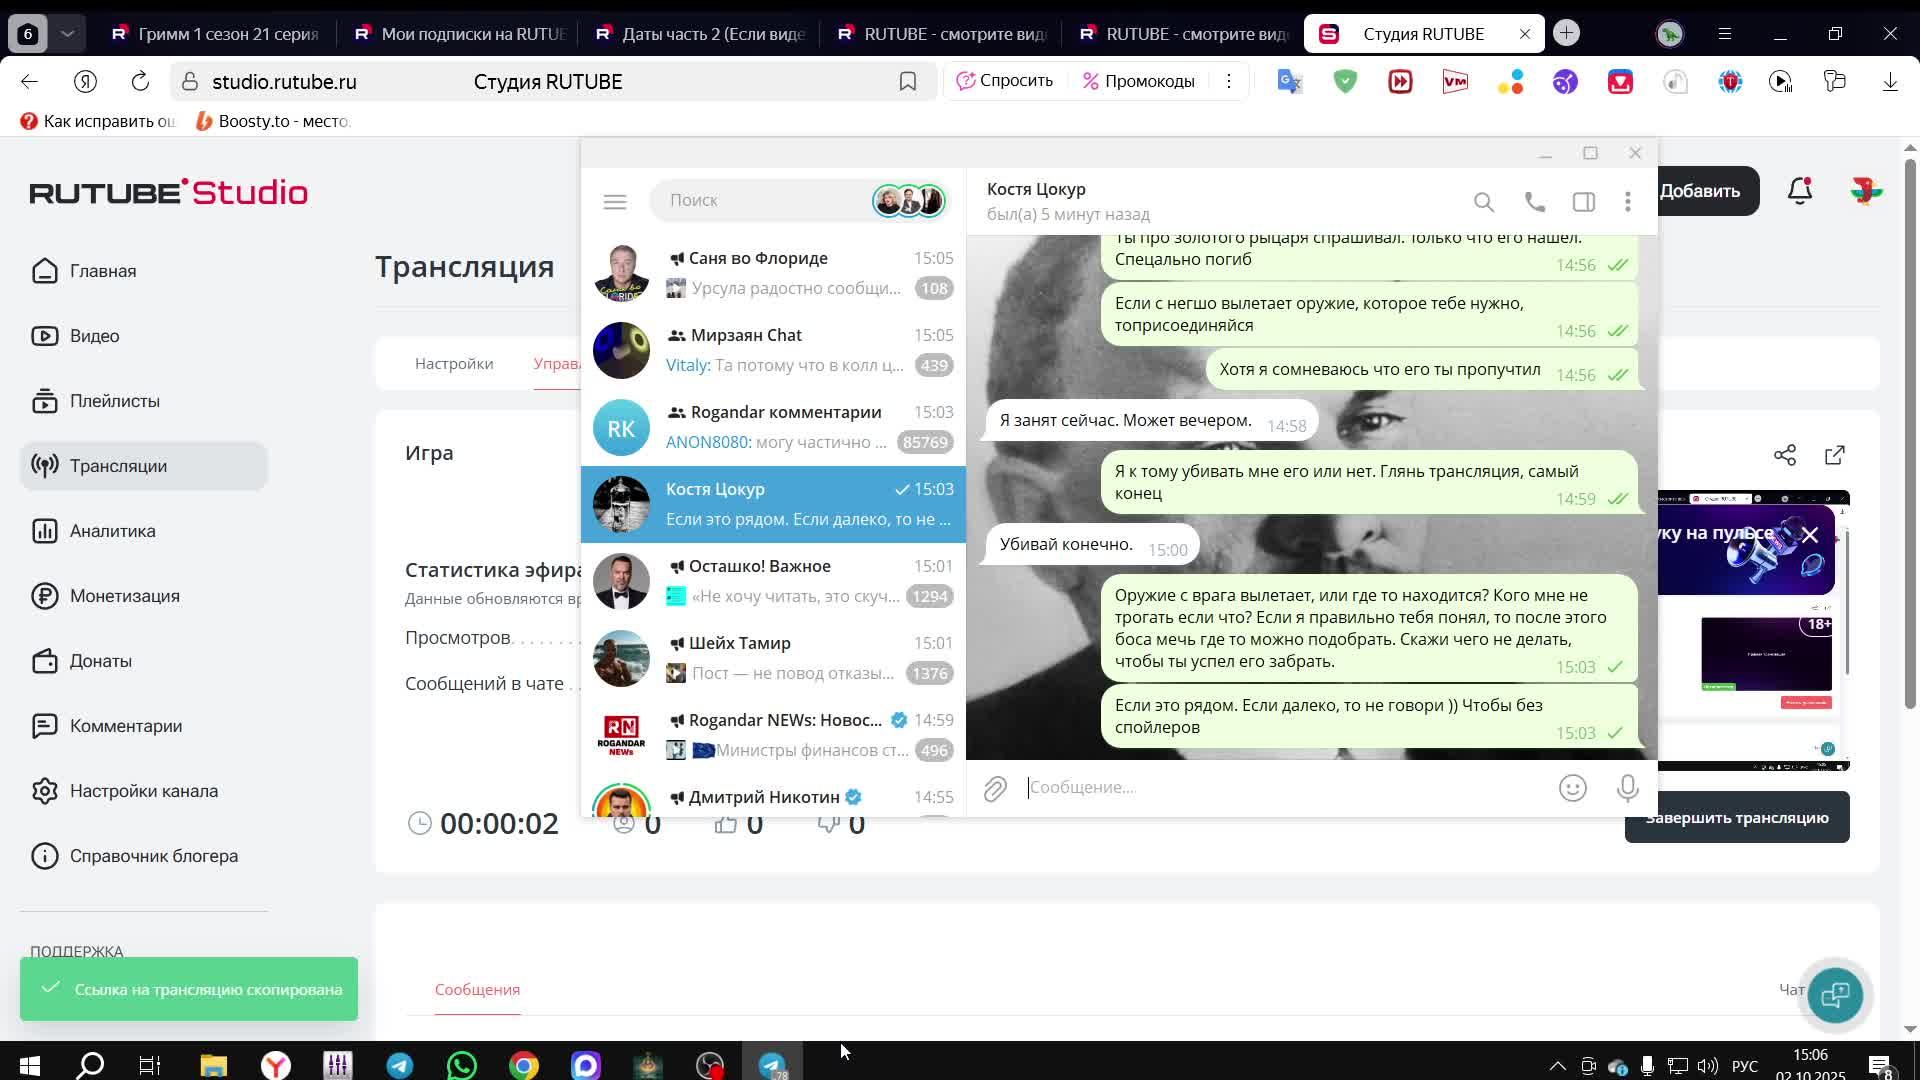1920x1080 pixels.
Task: Toggle the chat info side panel
Action: coord(1583,202)
